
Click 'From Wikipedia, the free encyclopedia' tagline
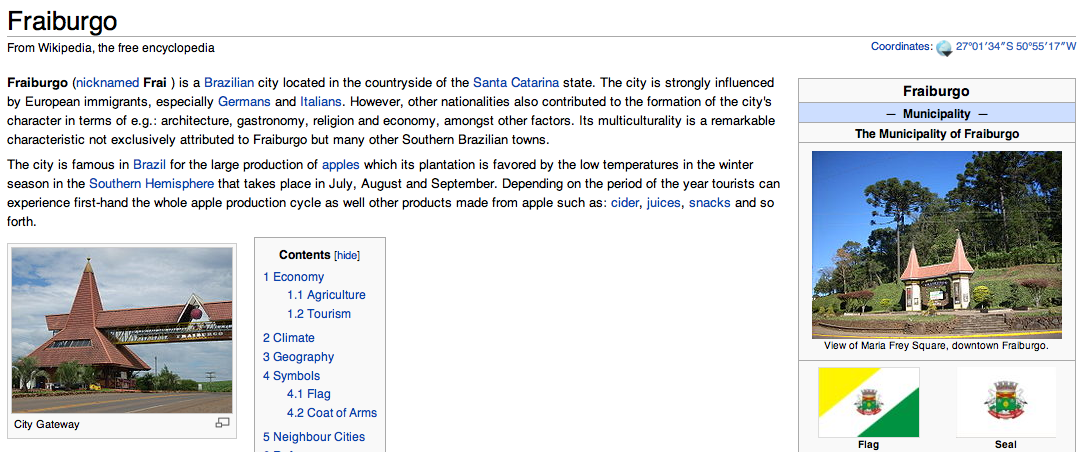click(x=111, y=48)
